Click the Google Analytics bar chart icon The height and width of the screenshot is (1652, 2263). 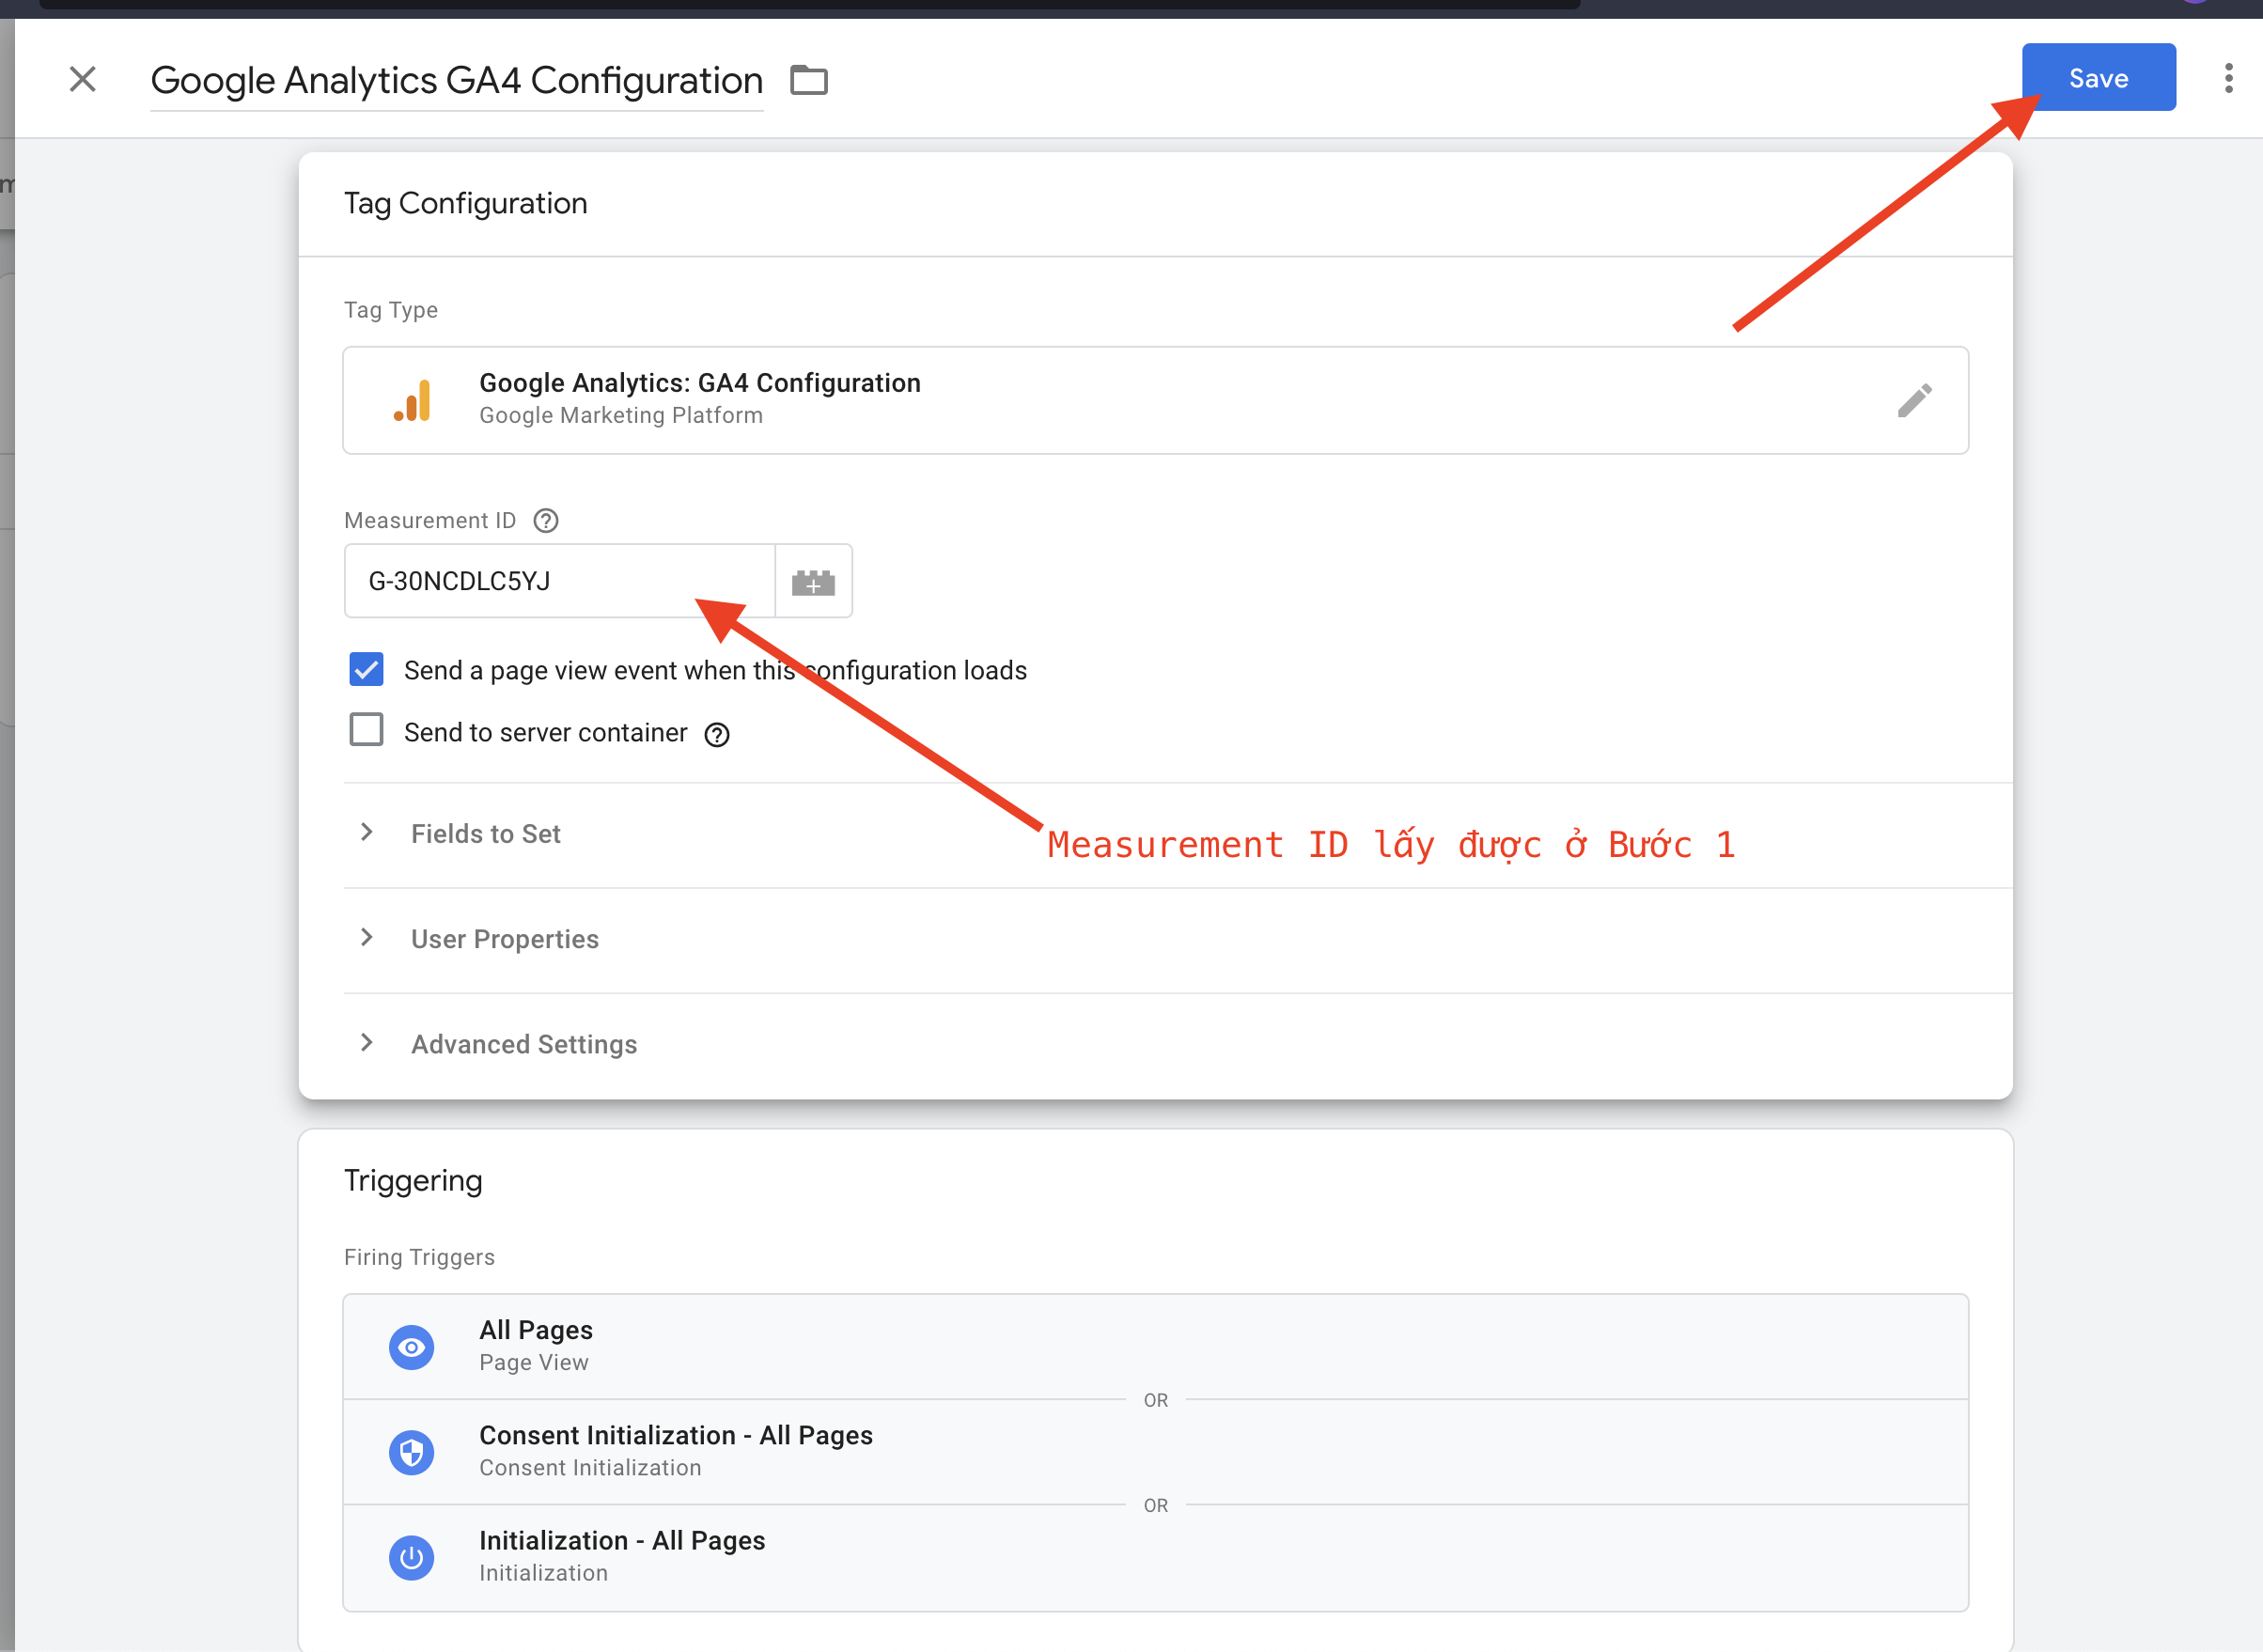coord(412,401)
